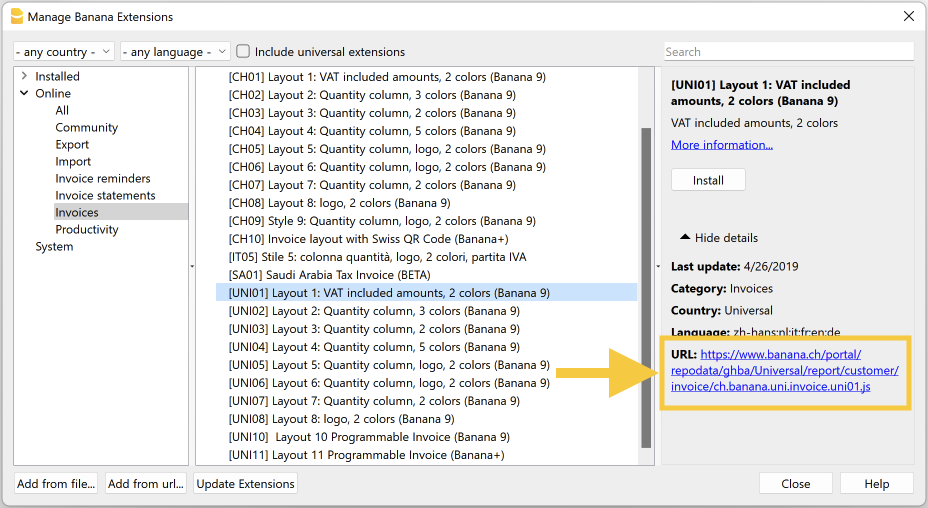Click the Search input field
This screenshot has height=508, width=928.
[789, 52]
